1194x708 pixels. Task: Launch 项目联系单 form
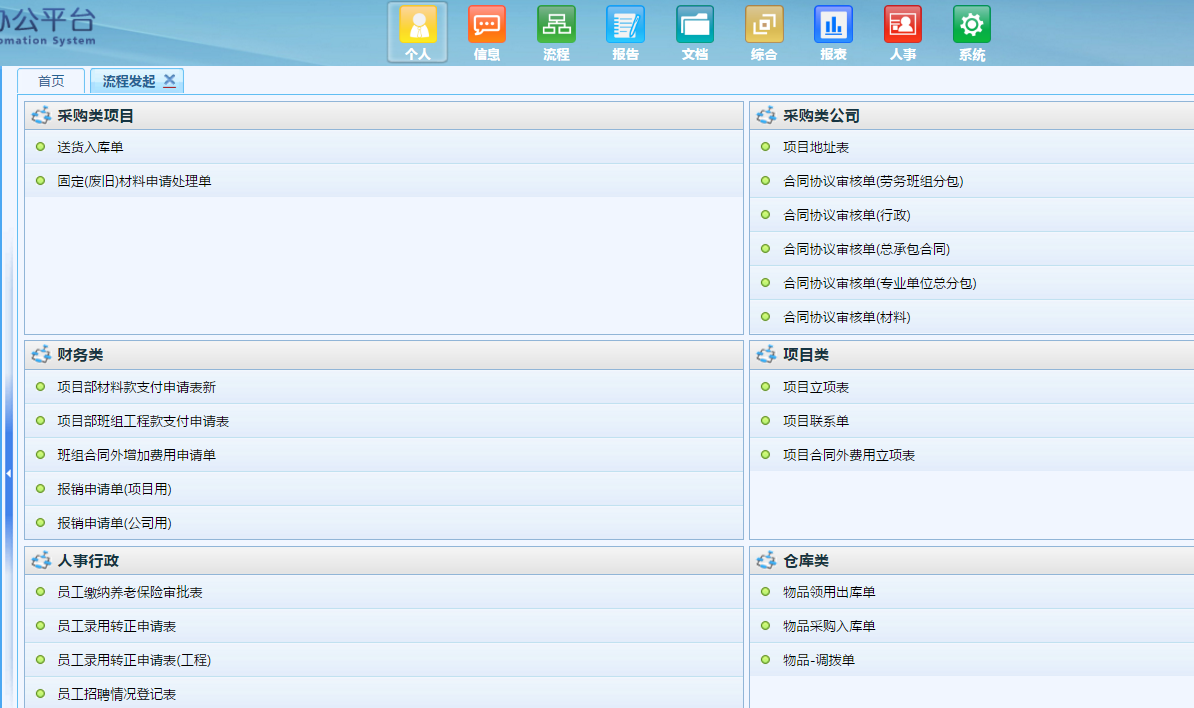(816, 421)
